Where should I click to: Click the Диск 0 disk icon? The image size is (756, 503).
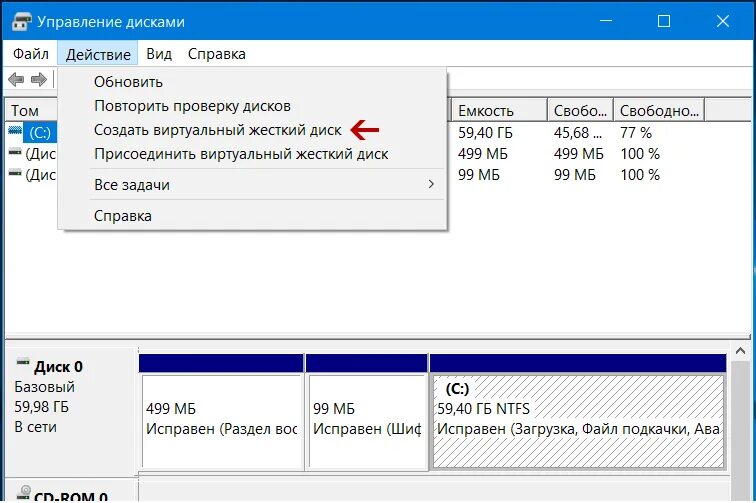pyautogui.click(x=23, y=362)
